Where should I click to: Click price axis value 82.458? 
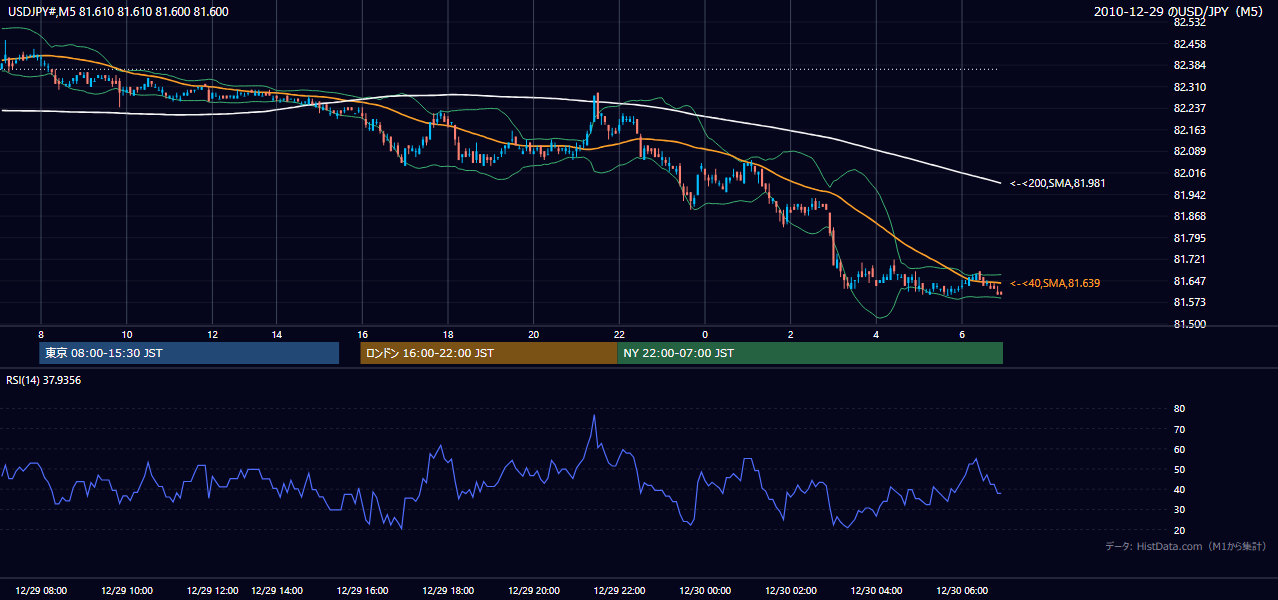[x=1191, y=44]
